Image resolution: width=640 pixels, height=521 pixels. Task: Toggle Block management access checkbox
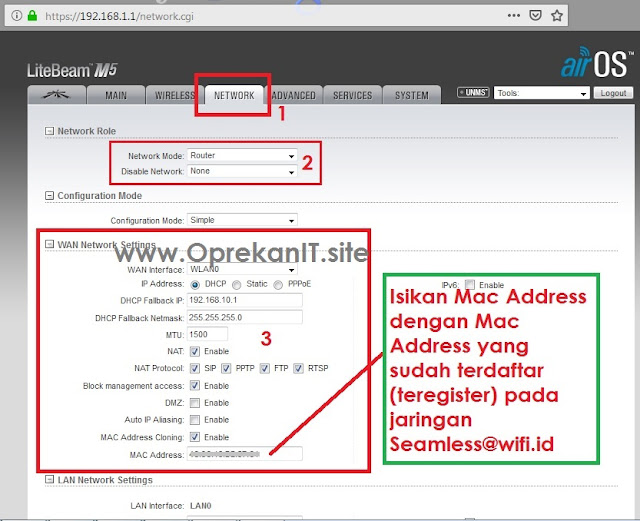[195, 385]
